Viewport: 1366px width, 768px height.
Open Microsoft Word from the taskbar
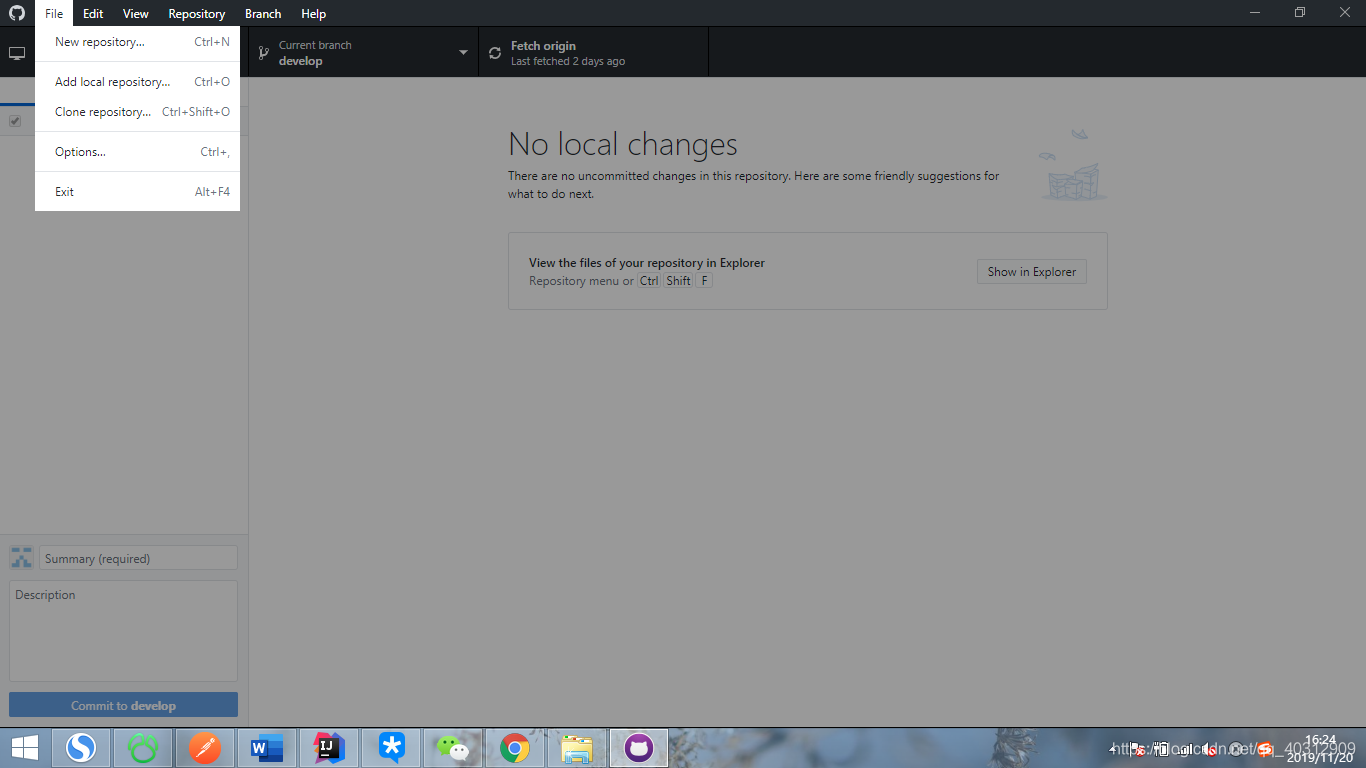(267, 747)
